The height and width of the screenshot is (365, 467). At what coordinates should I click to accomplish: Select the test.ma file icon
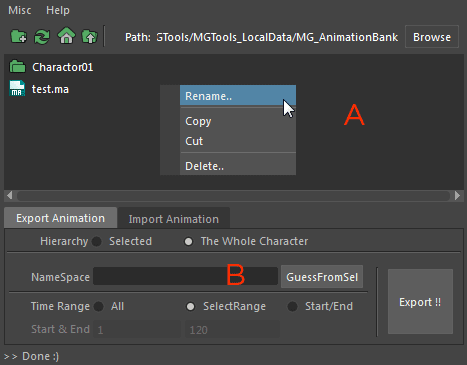coord(17,89)
